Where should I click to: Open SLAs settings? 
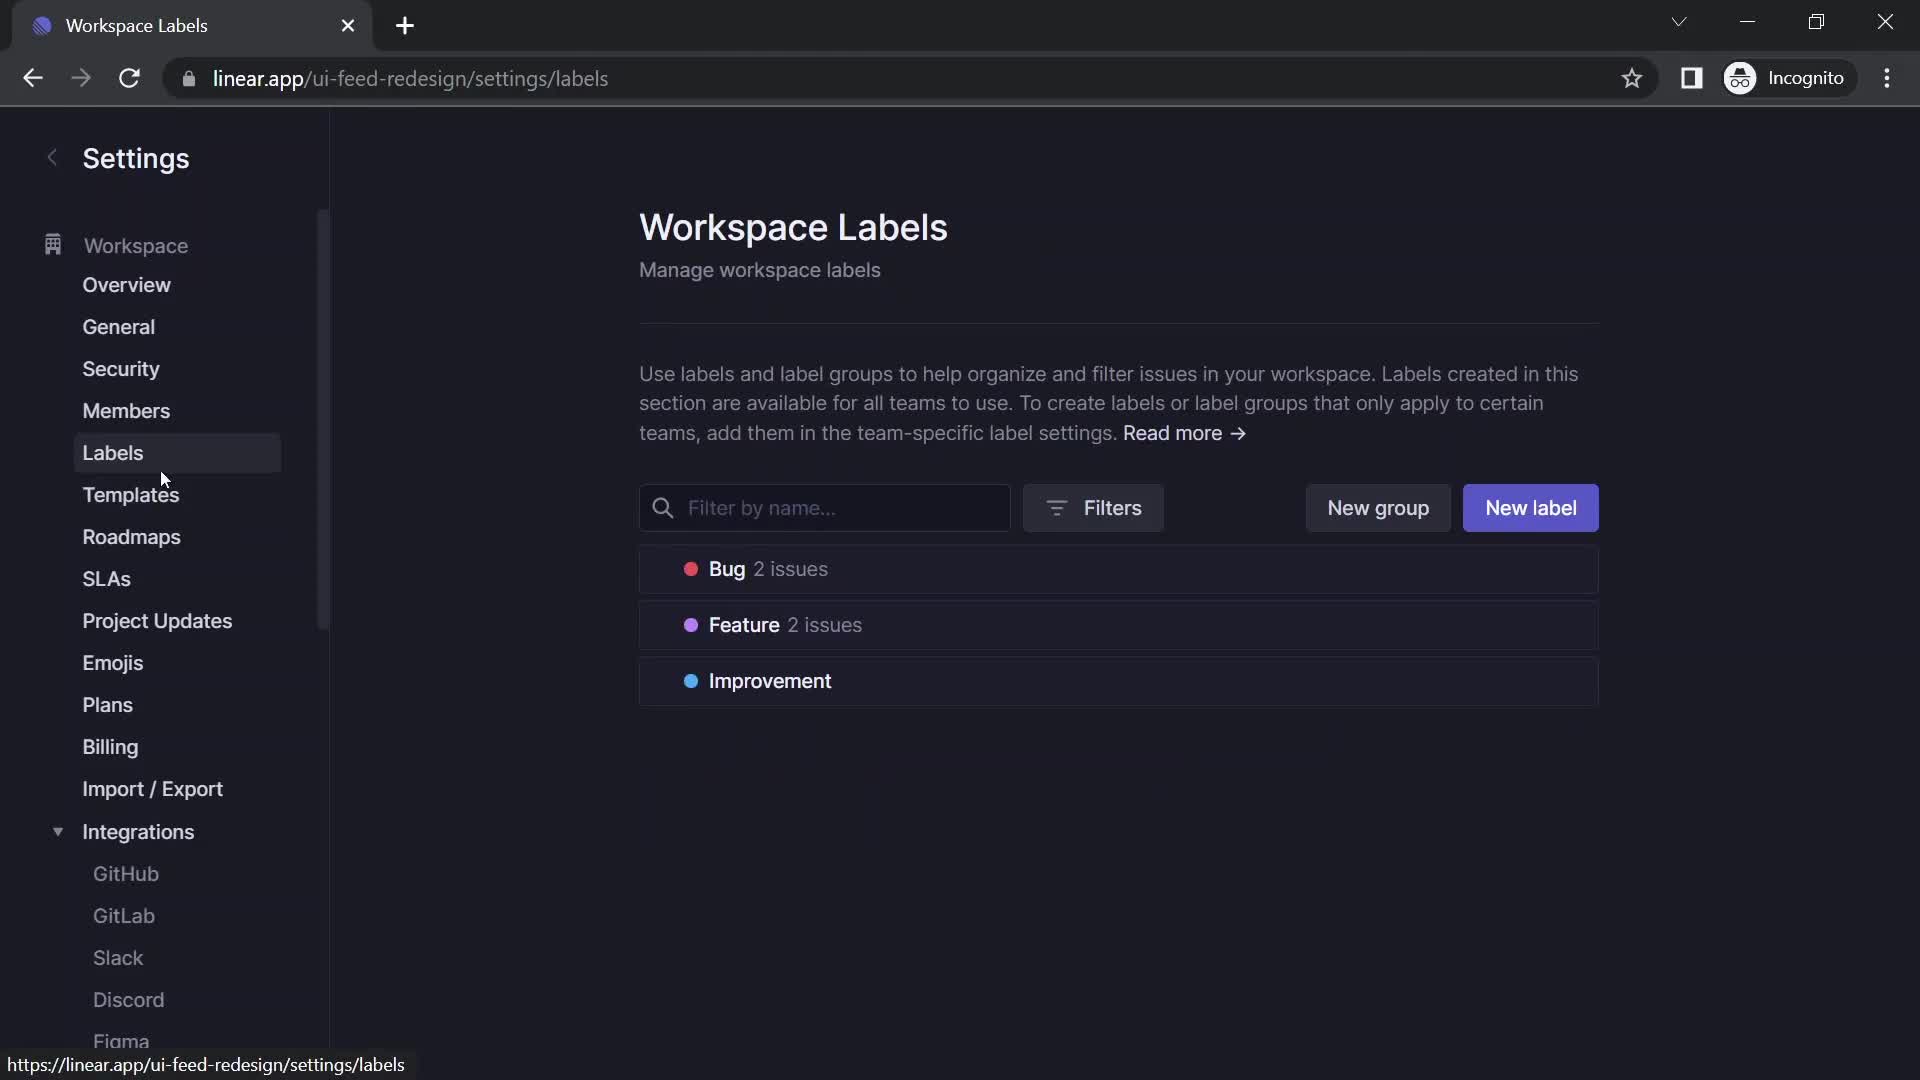click(106, 579)
